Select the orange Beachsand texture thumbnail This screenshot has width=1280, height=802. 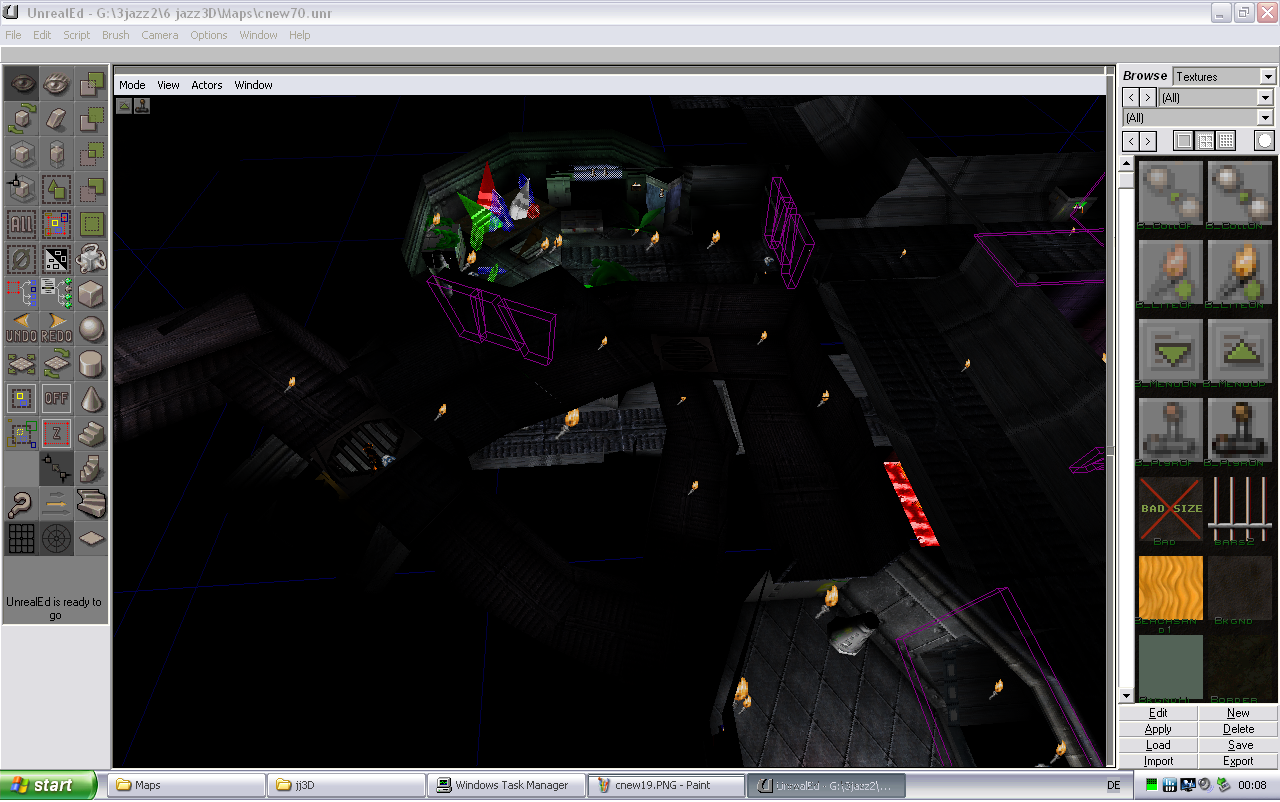click(1171, 588)
